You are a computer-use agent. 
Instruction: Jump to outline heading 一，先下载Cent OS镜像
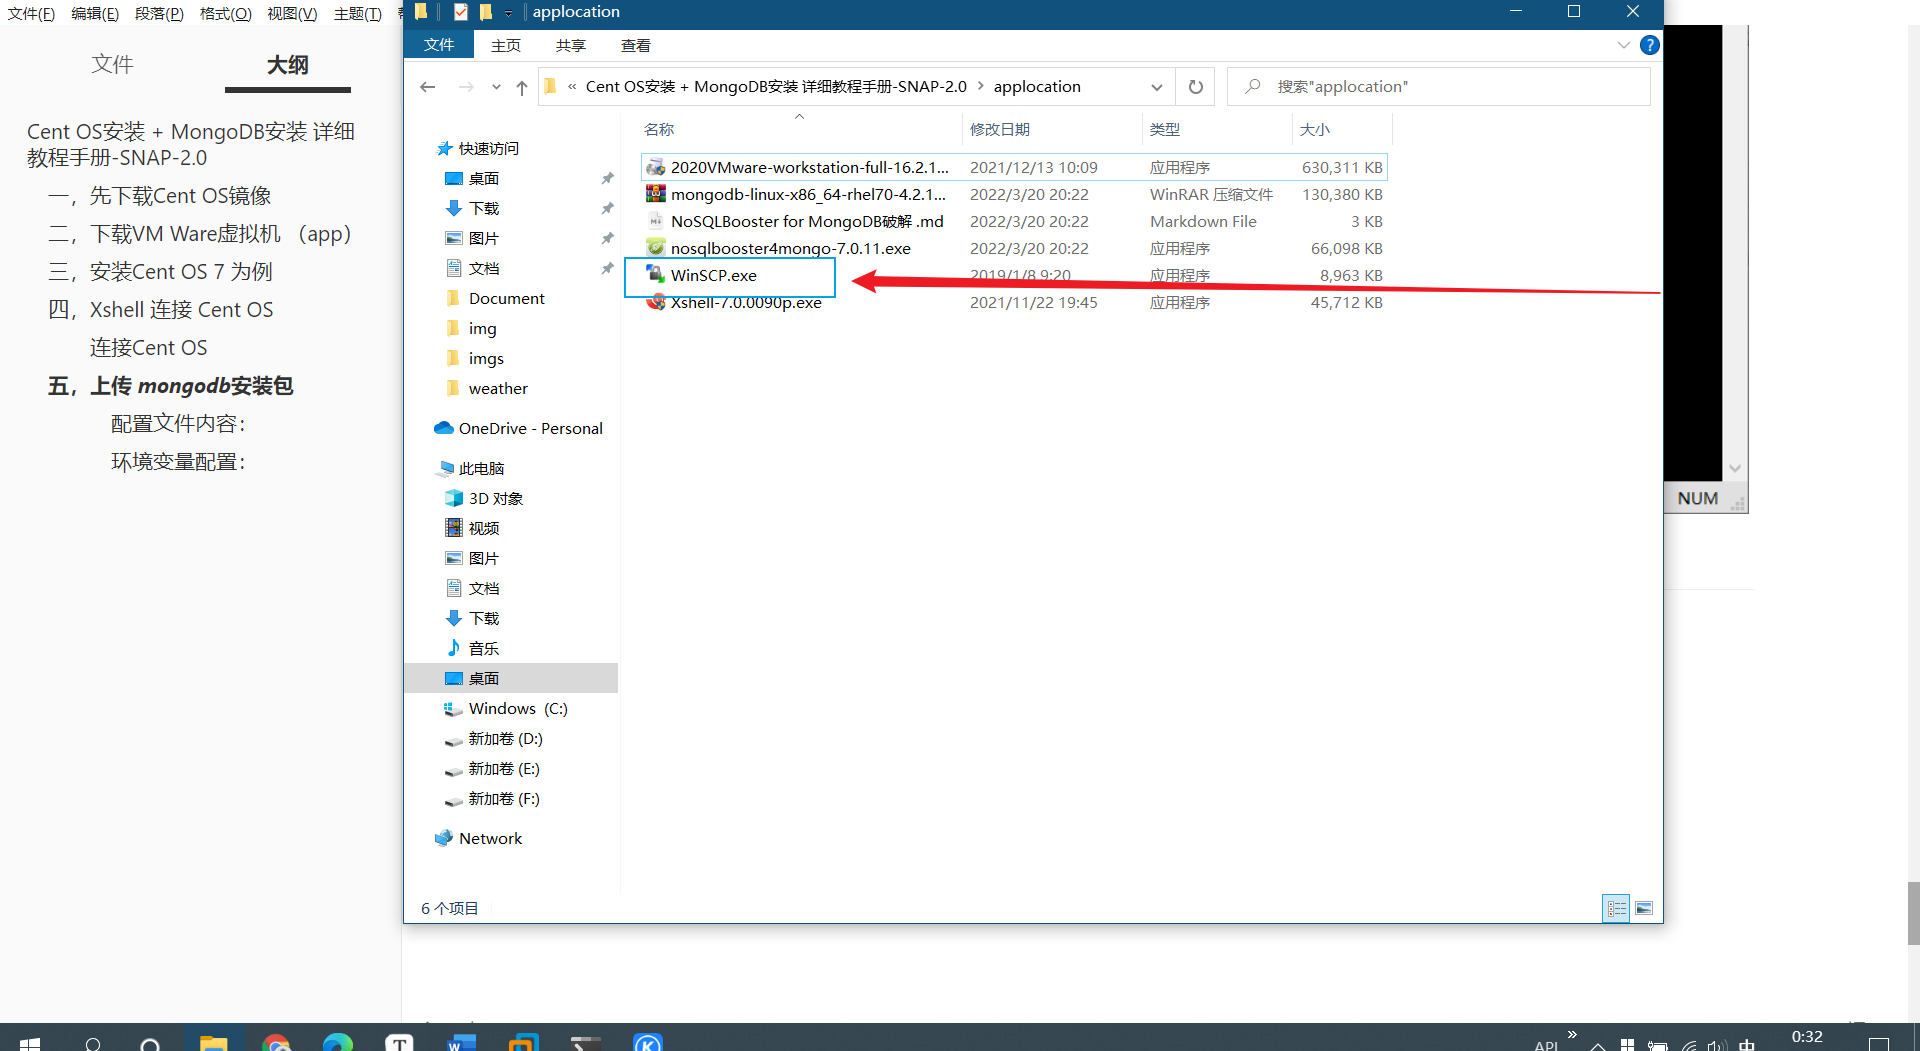coord(160,196)
